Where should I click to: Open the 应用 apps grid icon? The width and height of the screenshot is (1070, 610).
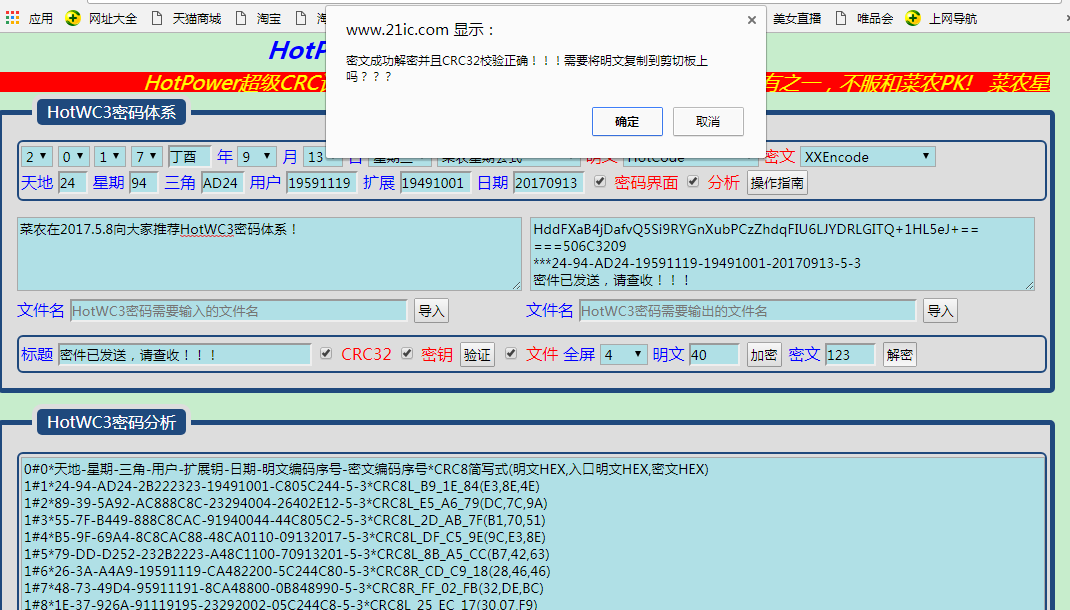(x=12, y=18)
